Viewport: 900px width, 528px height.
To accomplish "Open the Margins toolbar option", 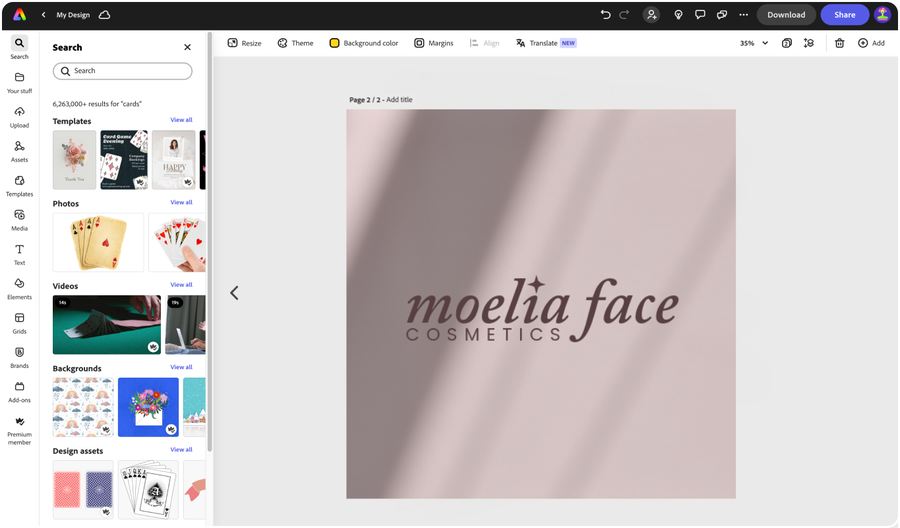I will 434,43.
